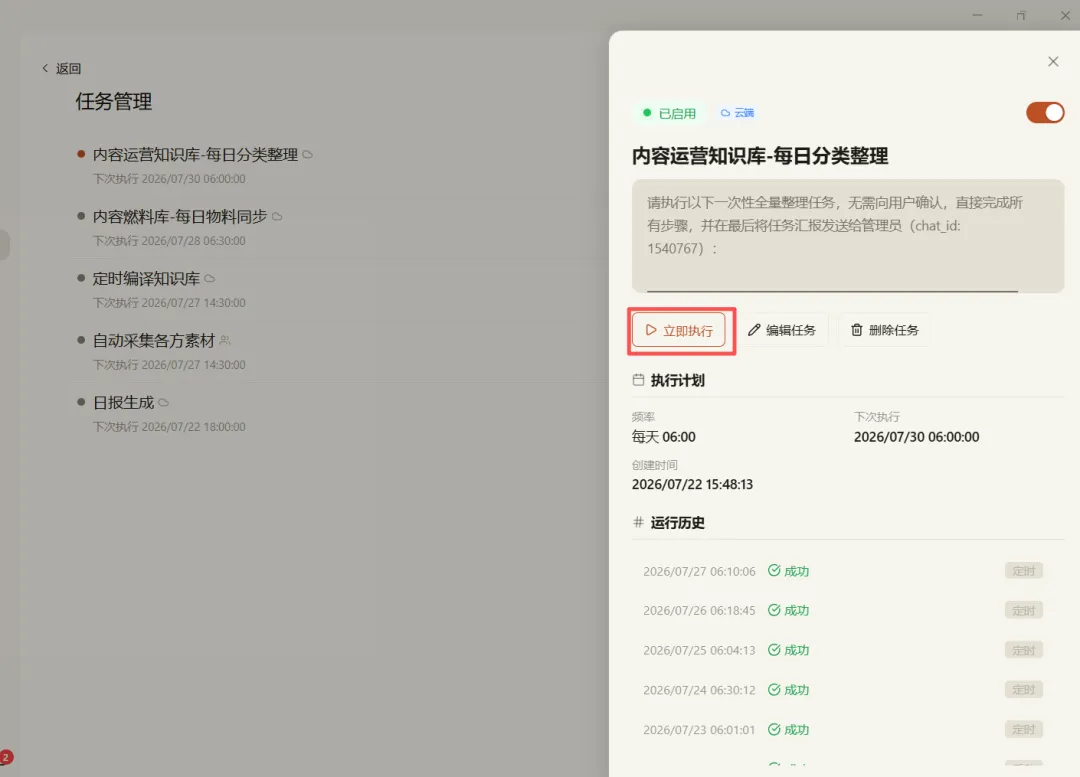1080x777 pixels.
Task: Open 编辑任务 to edit the task
Action: [x=782, y=330]
